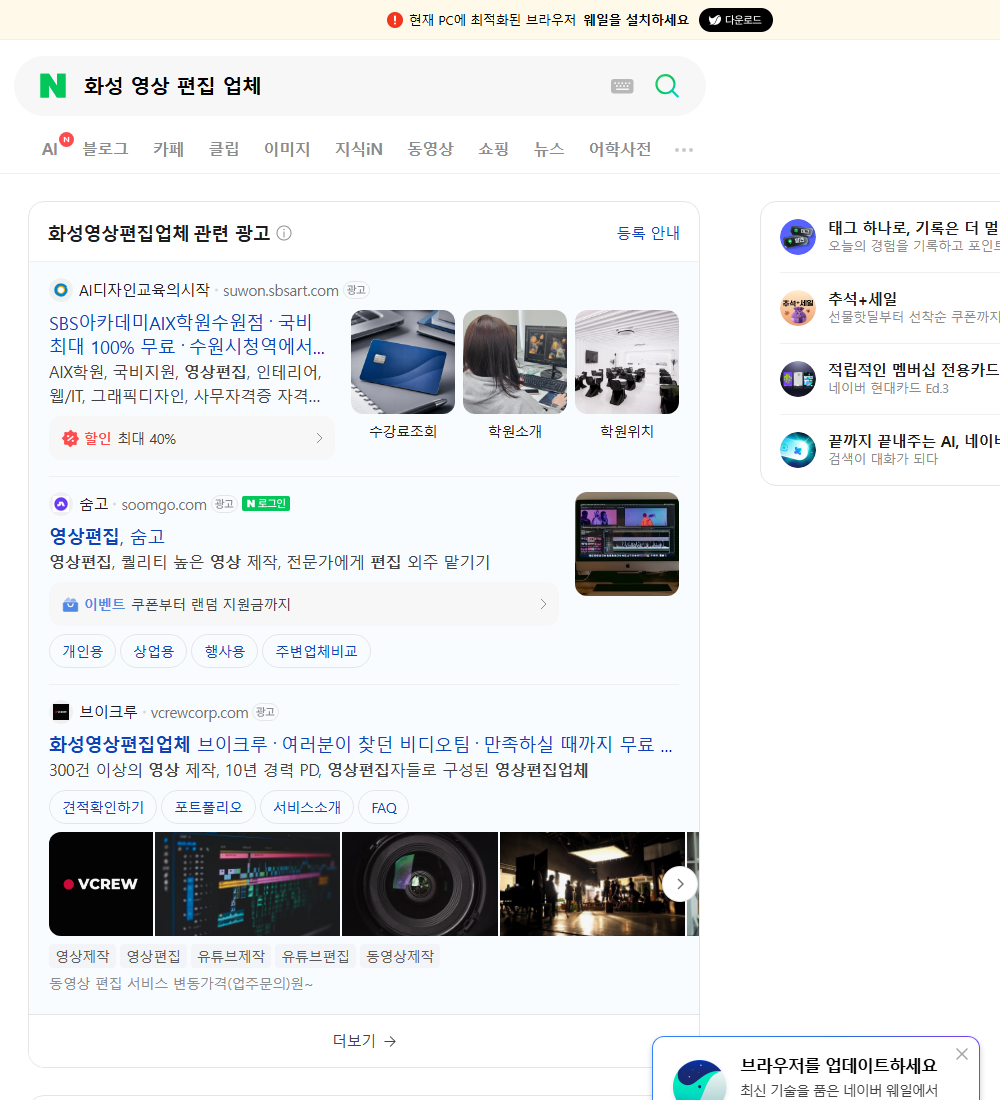1000x1100 pixels.
Task: Expand the 이벤트 쿠폰부터 랜덤 지원금까지 row
Action: 304,604
